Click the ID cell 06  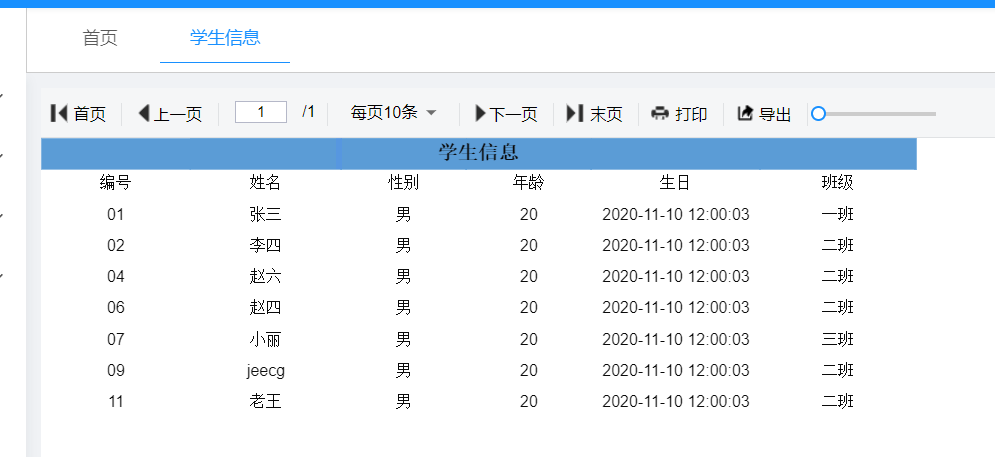pos(115,307)
